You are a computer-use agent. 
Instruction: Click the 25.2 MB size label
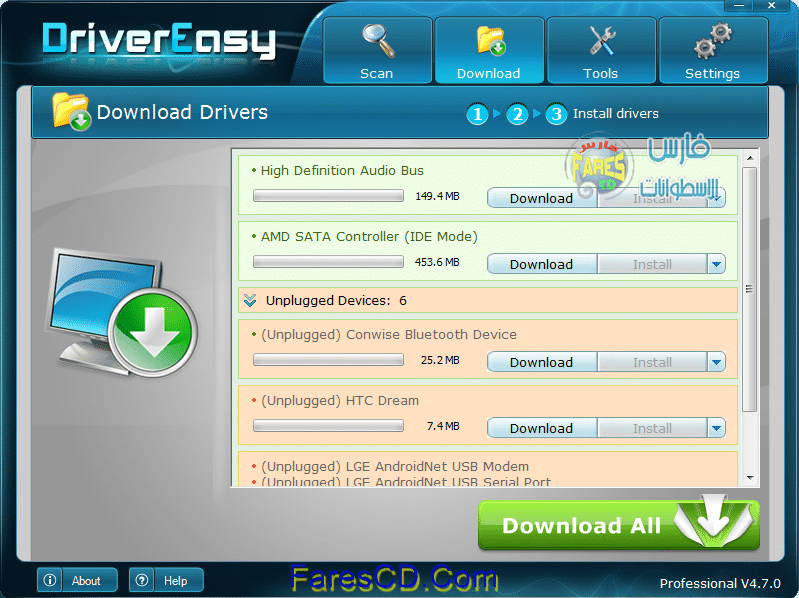coord(440,360)
